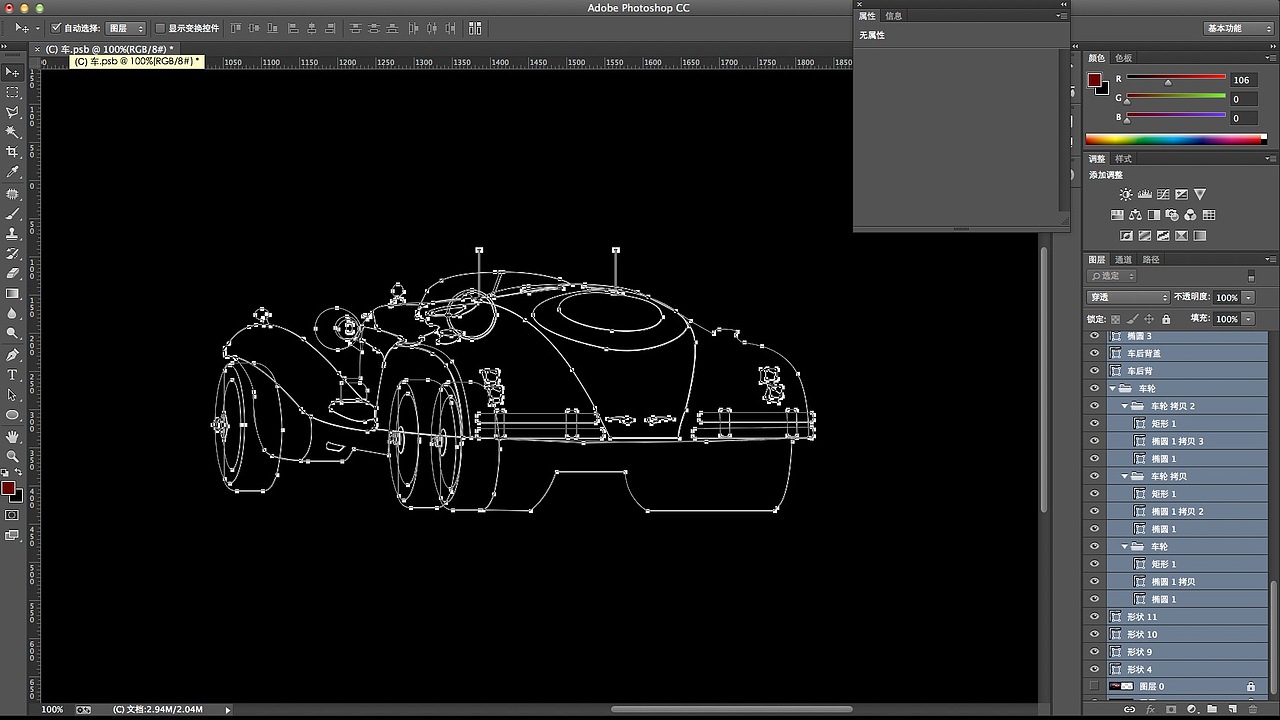Open the 基本功能 workspace dropdown
Screen dimensions: 1280x720
coord(1238,28)
